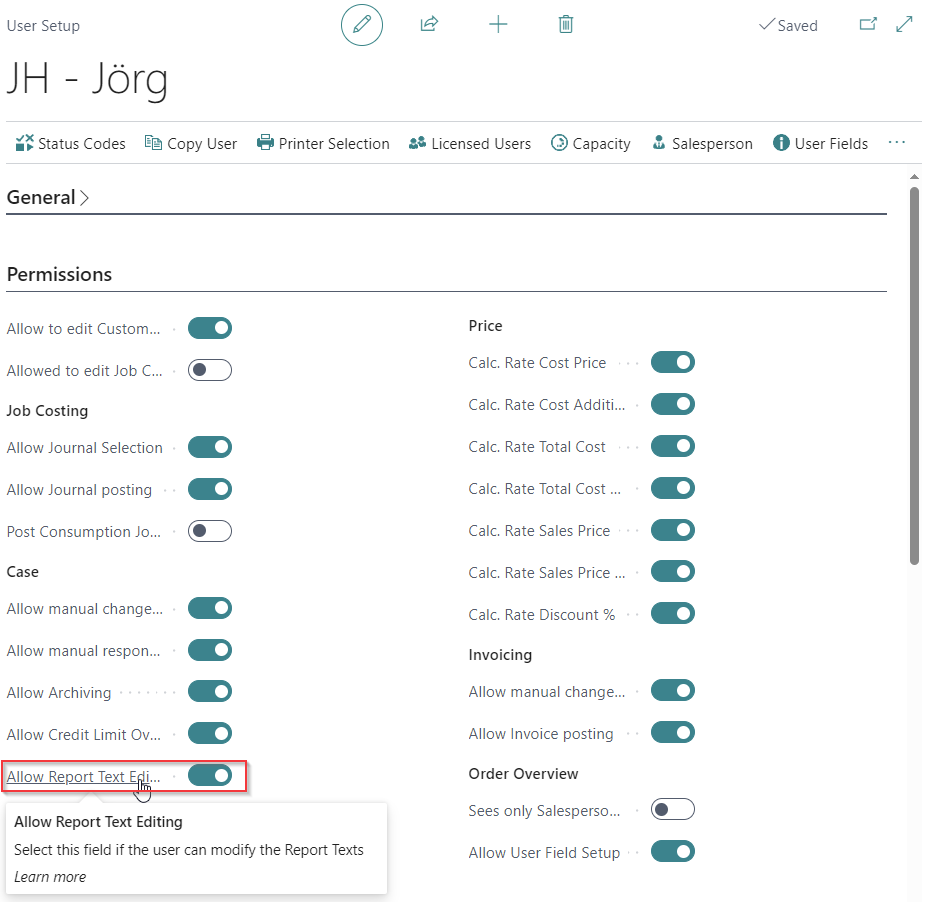Click the plus icon to add new

(x=498, y=25)
